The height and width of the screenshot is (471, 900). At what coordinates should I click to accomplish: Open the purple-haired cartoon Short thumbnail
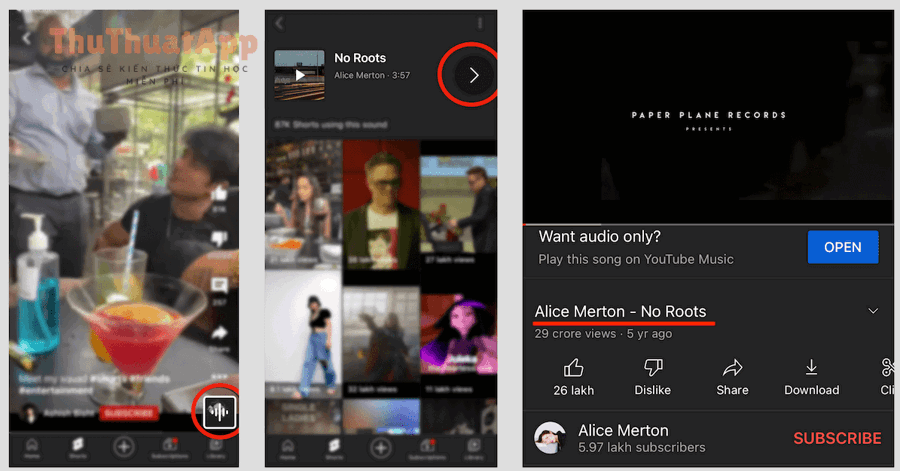459,334
